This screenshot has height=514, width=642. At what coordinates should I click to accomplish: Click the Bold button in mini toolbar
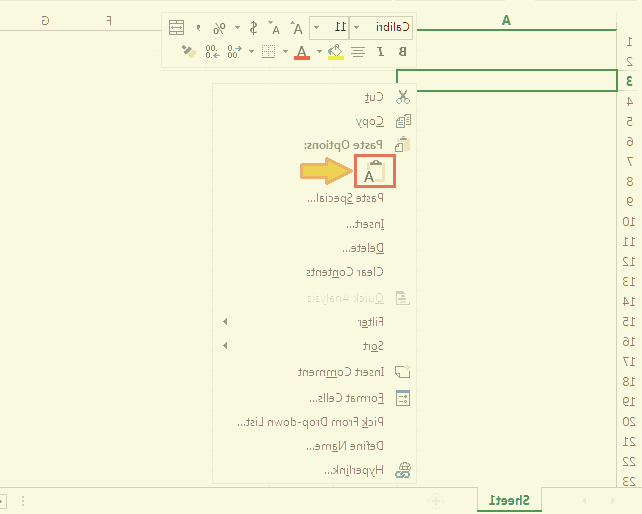pos(403,51)
